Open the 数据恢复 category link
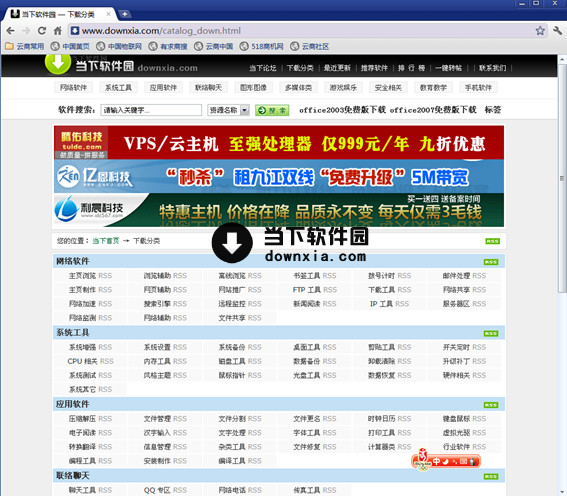The width and height of the screenshot is (567, 496). click(381, 376)
